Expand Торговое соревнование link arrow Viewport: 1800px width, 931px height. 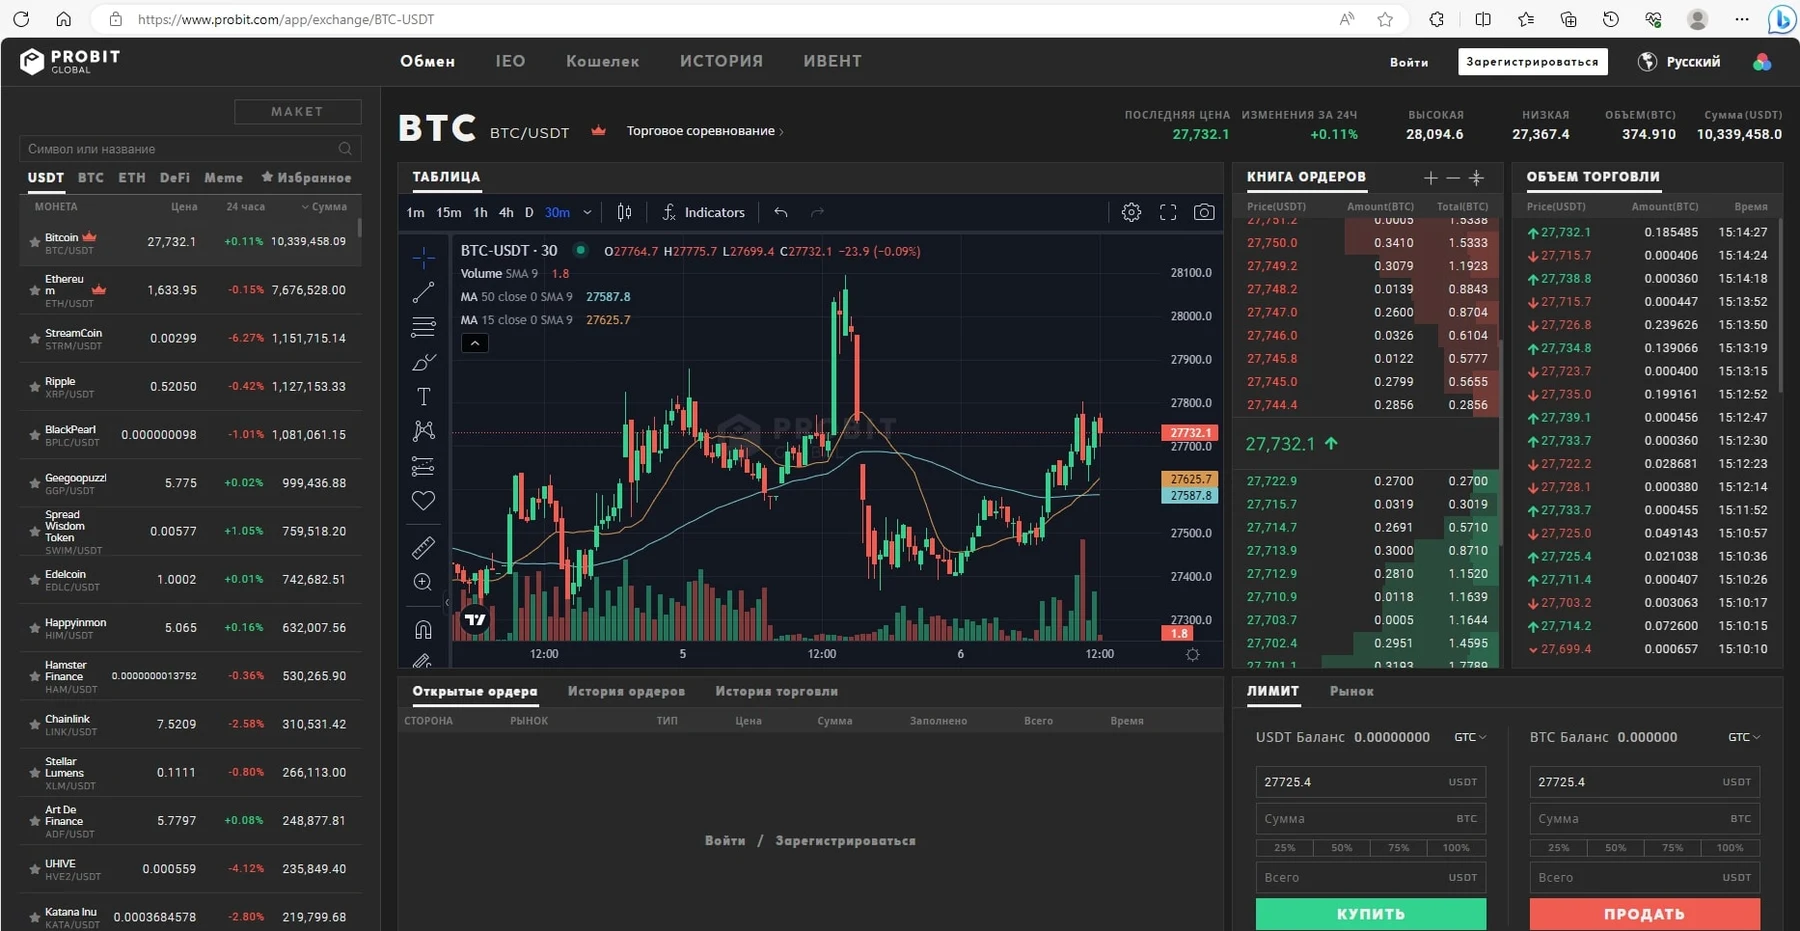pyautogui.click(x=781, y=131)
